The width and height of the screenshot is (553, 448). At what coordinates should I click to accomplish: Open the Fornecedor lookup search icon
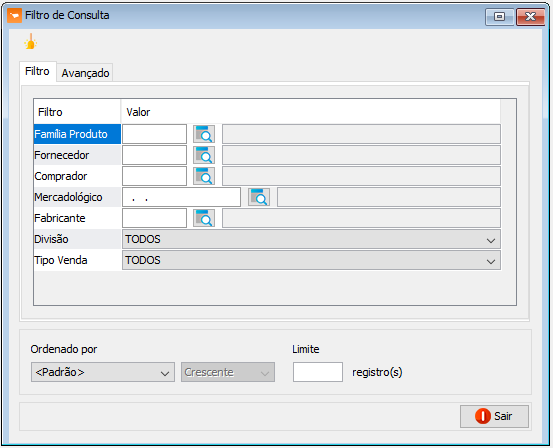204,155
